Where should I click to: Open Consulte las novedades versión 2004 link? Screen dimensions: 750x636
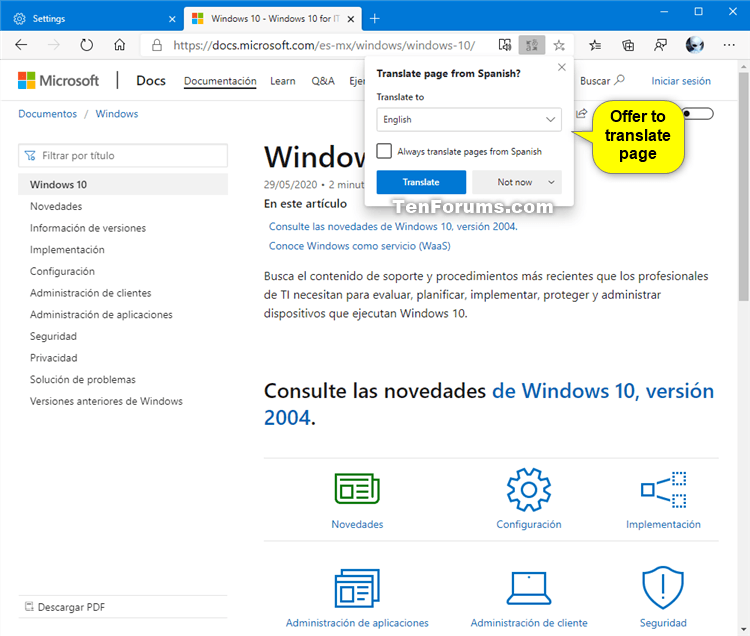393,226
